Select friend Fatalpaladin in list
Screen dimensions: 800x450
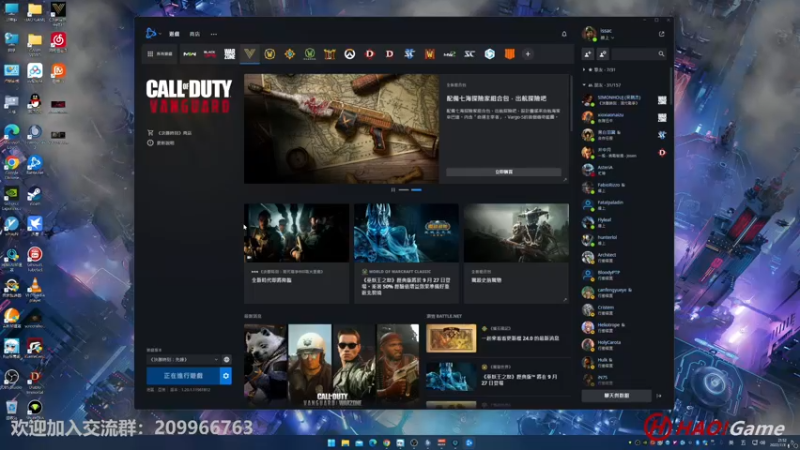coord(624,205)
